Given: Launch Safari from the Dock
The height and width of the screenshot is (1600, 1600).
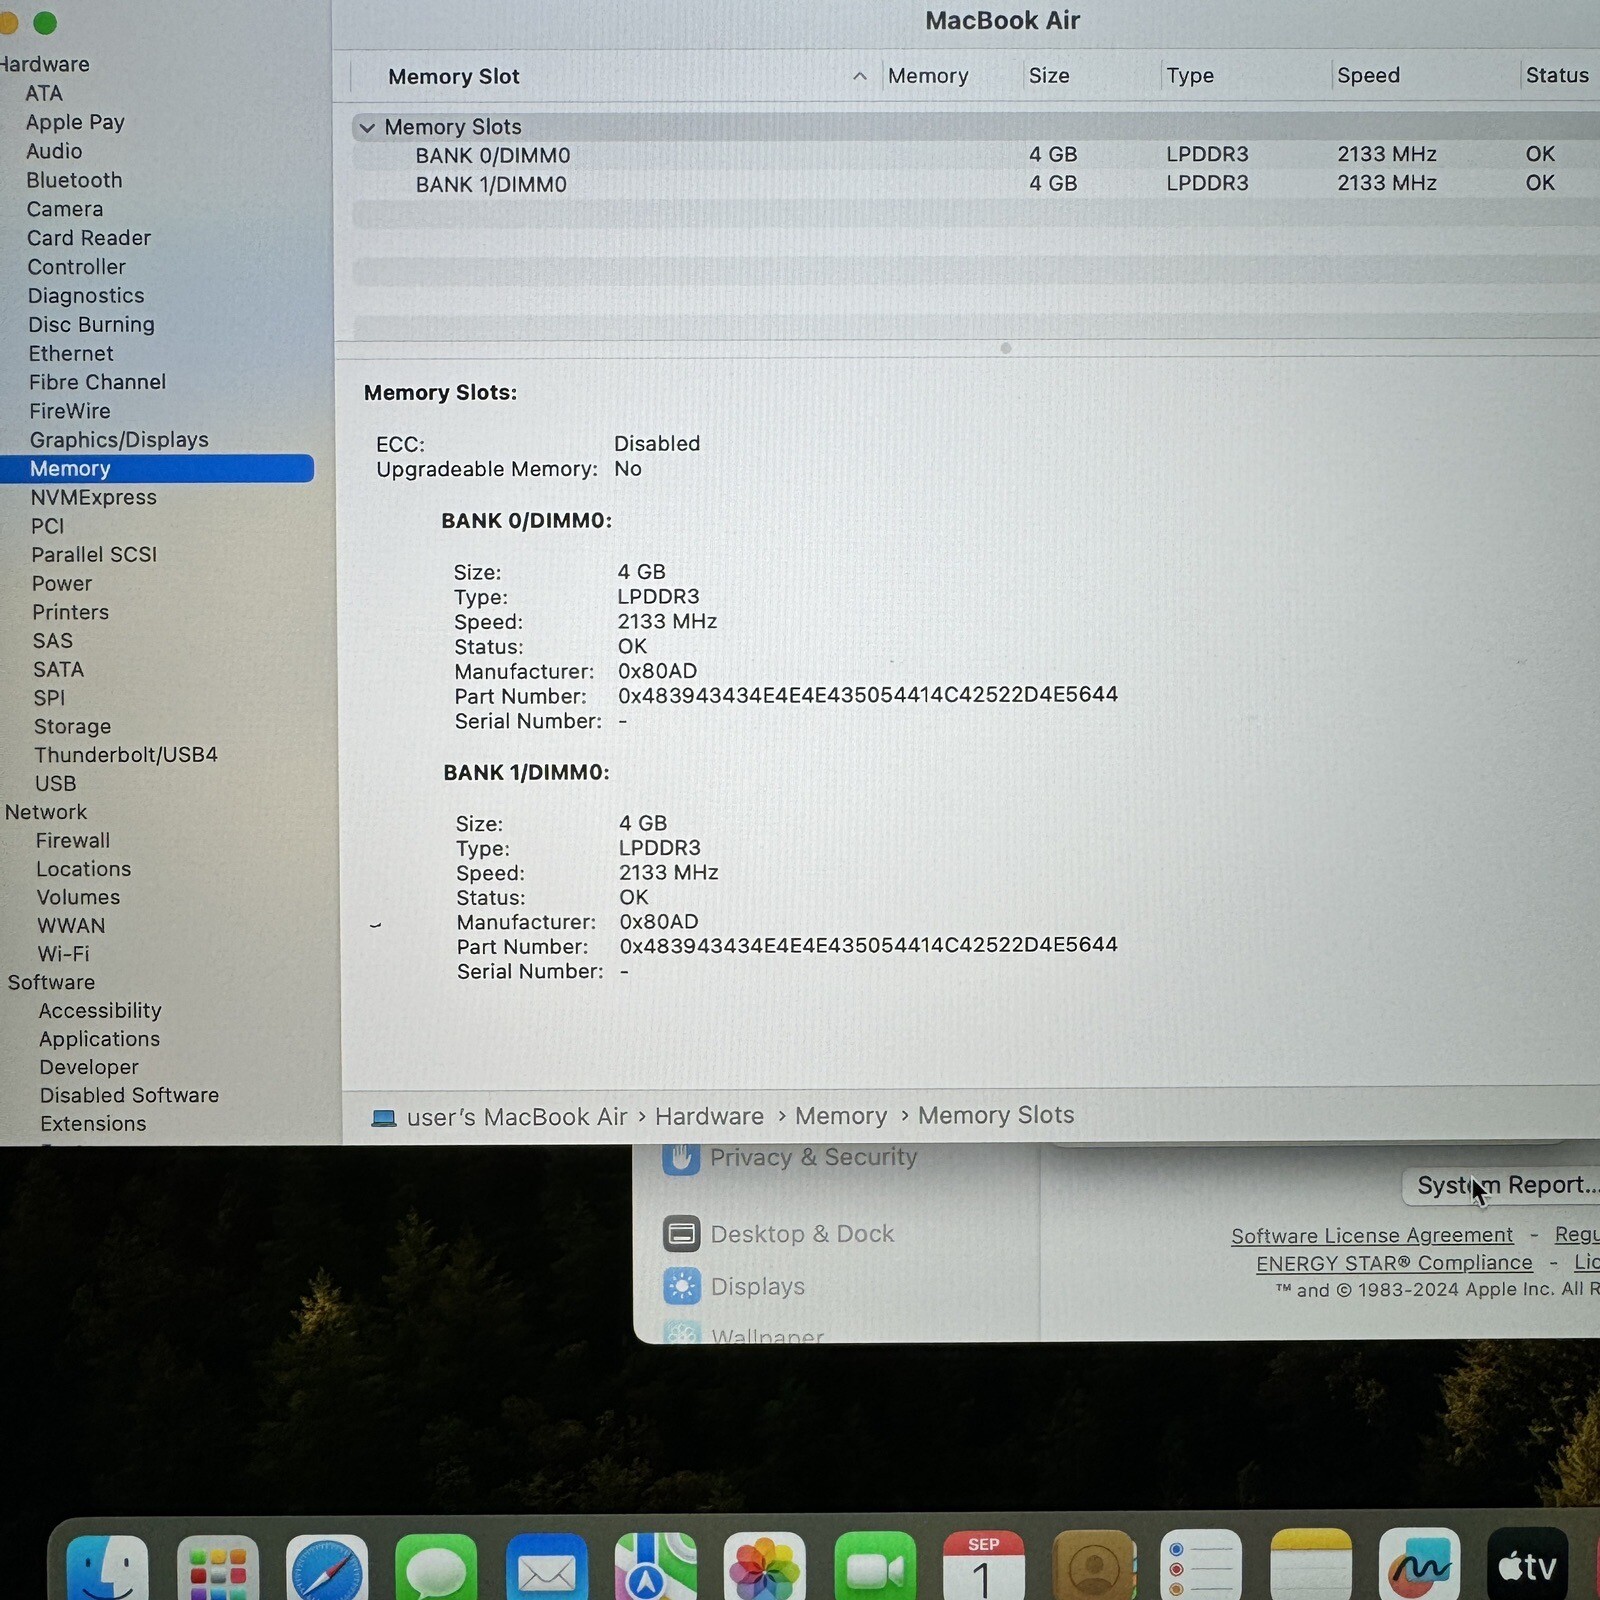Looking at the screenshot, I should [x=326, y=1567].
